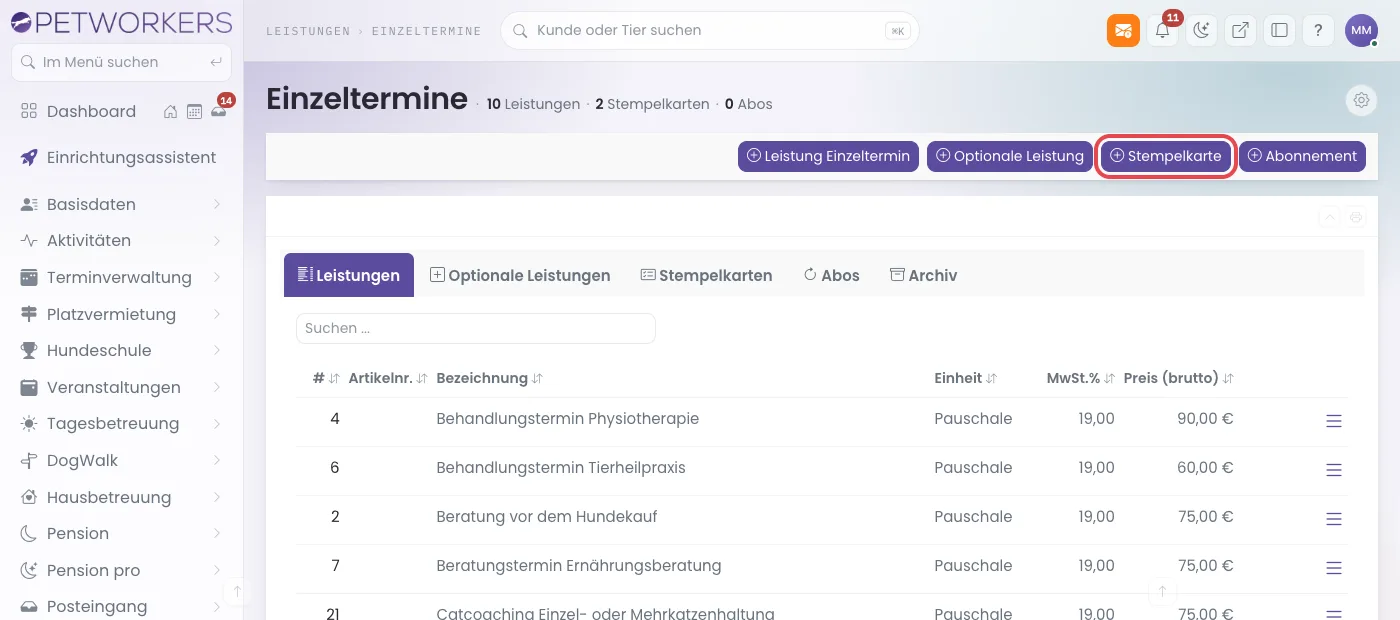Expand the Veranstaltungen menu section

[121, 387]
